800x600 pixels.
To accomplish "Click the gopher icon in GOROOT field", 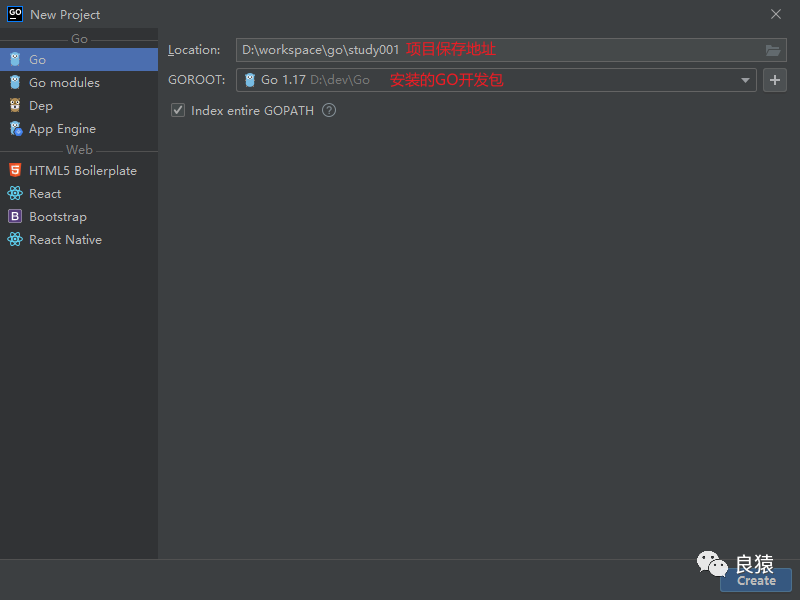I will tap(249, 80).
